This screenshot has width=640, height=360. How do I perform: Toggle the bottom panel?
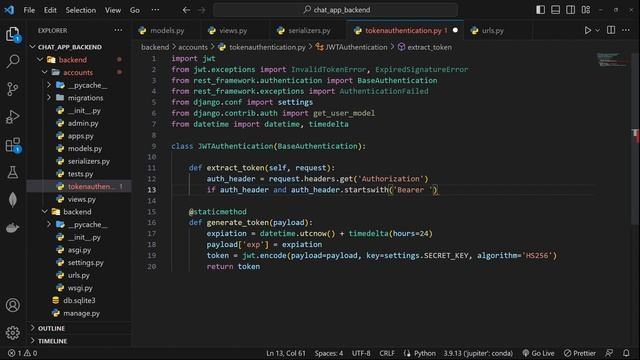556,10
